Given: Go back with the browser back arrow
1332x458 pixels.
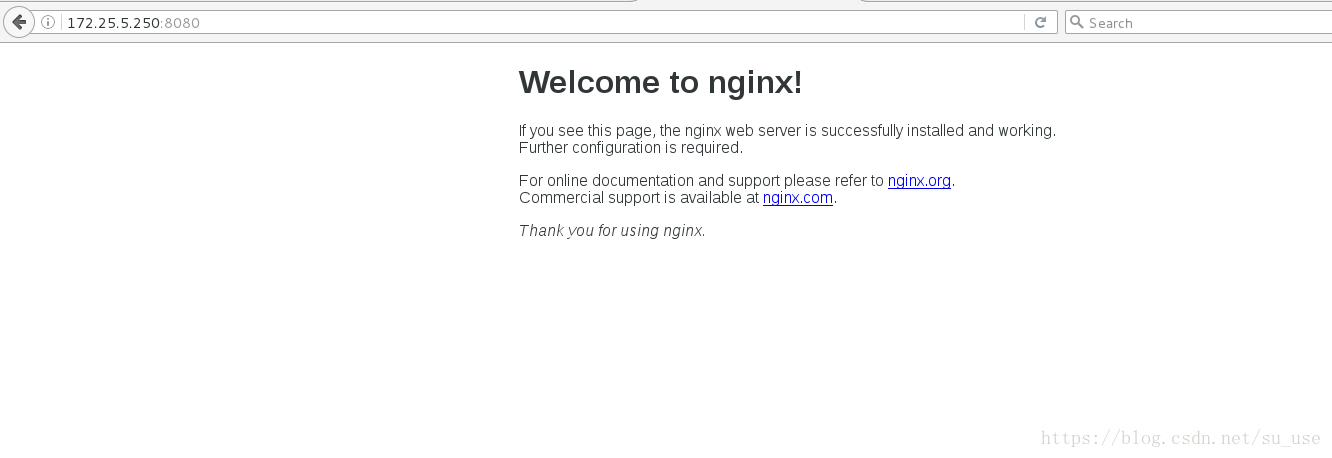Looking at the screenshot, I should click(x=18, y=22).
